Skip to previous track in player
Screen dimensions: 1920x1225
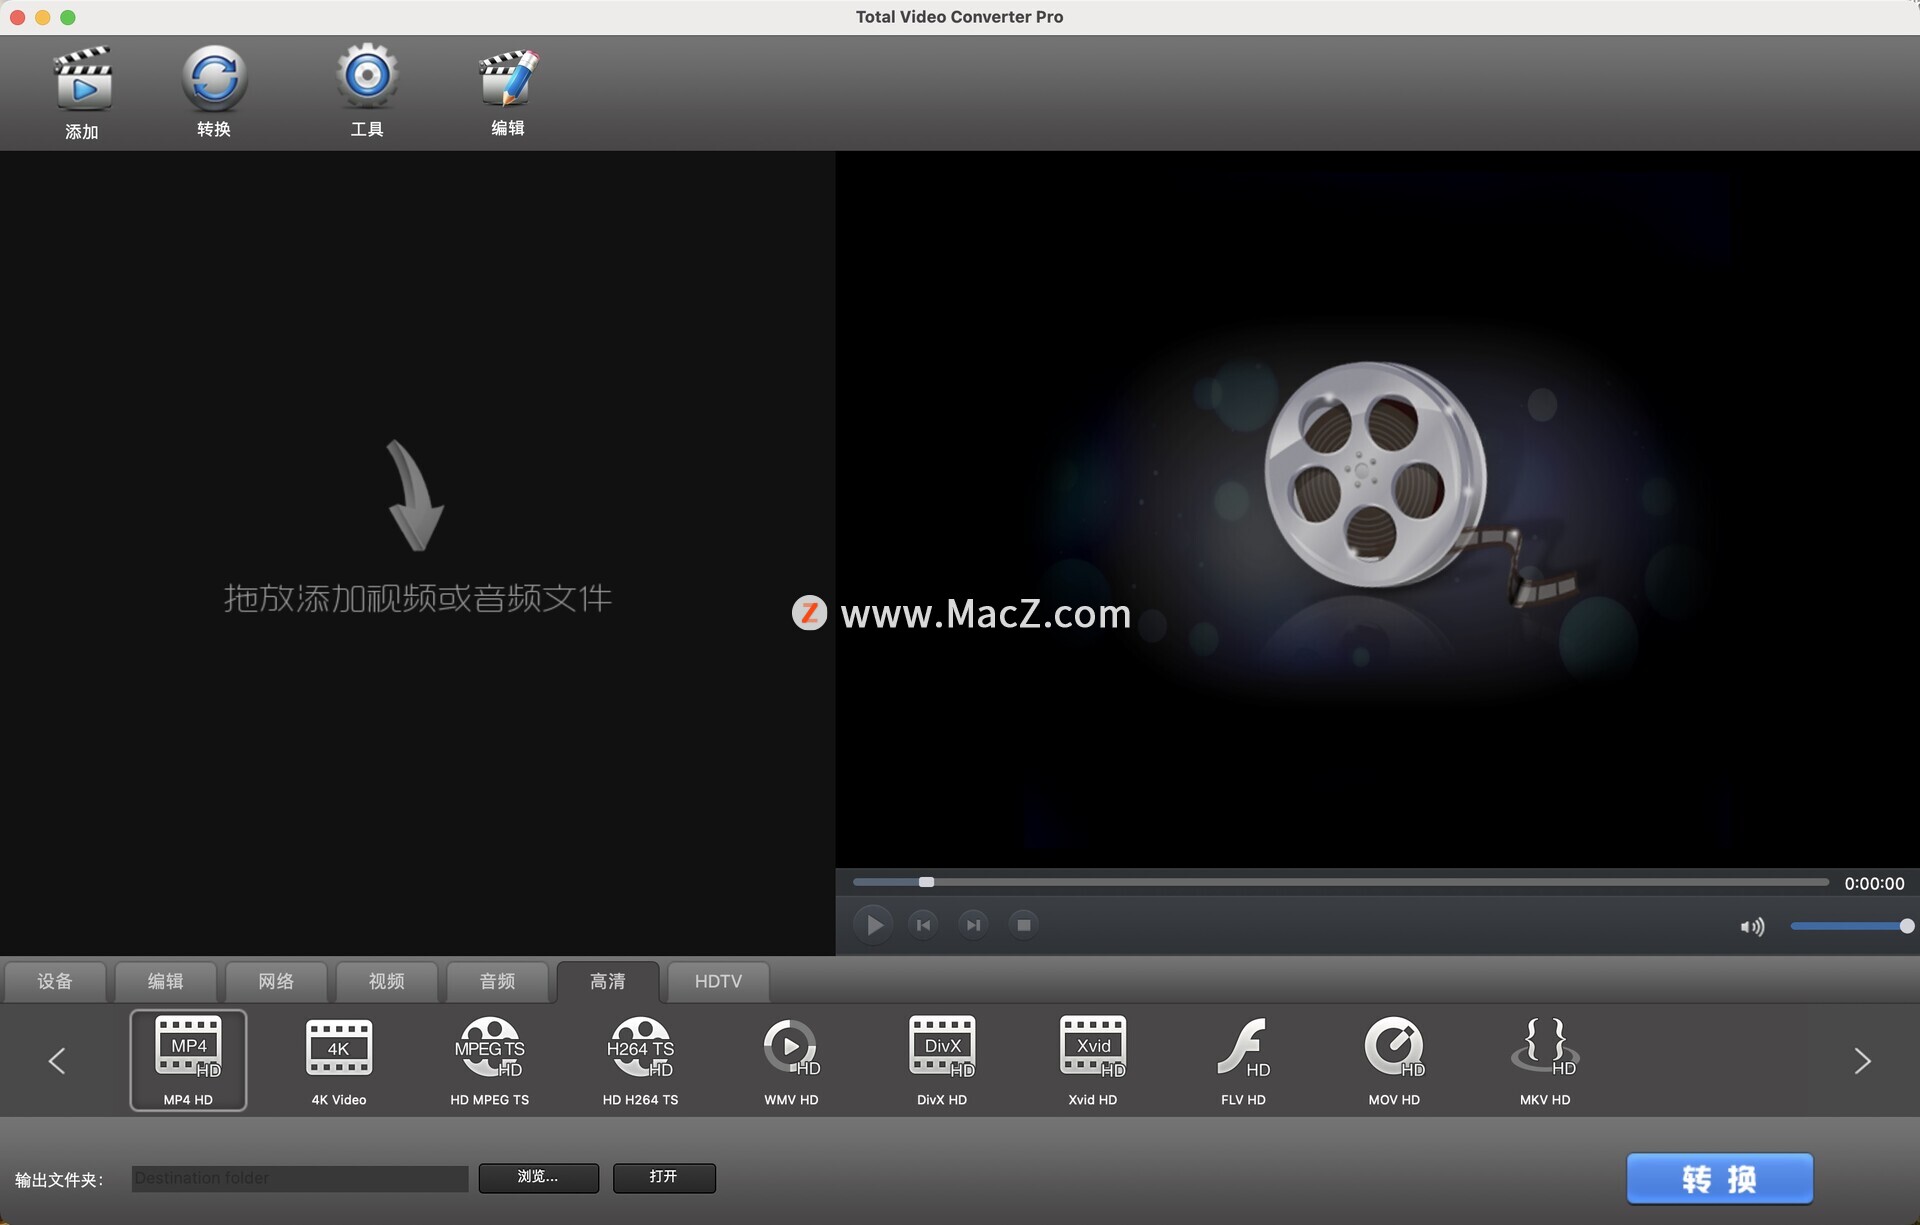pos(923,925)
